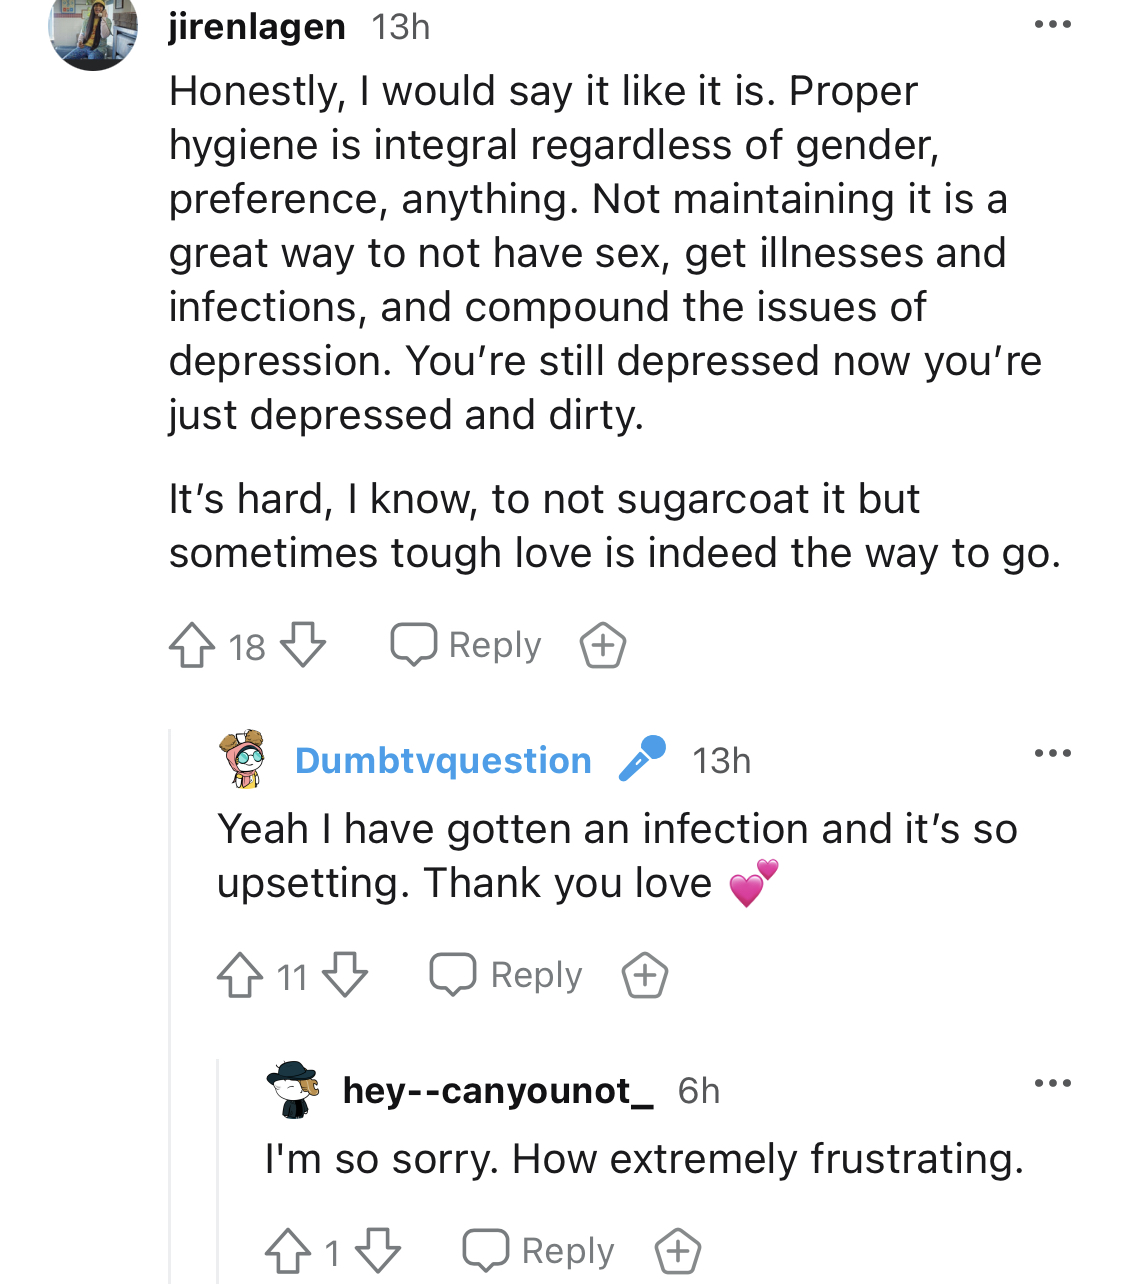Give award to hey--canyounot_'s comment
This screenshot has height=1284, width=1125.
coord(677,1251)
